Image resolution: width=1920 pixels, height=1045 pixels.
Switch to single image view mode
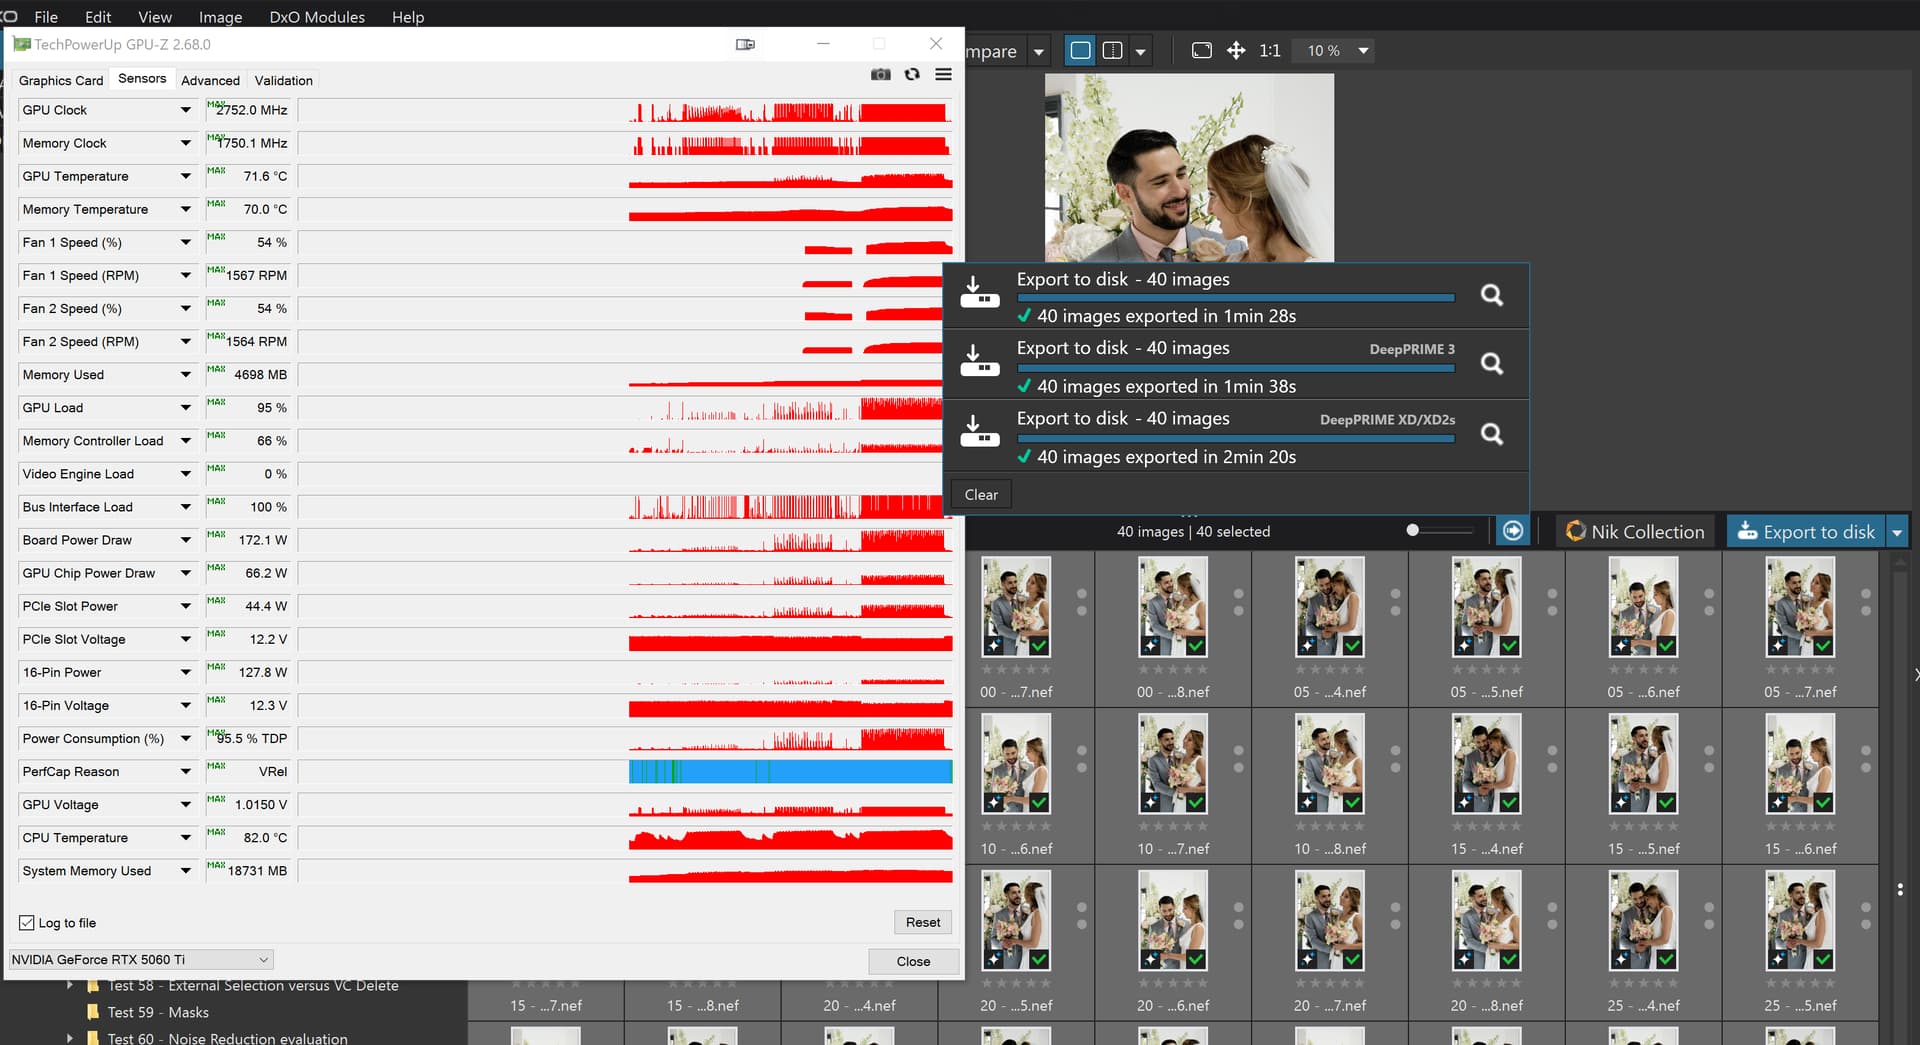coord(1080,51)
